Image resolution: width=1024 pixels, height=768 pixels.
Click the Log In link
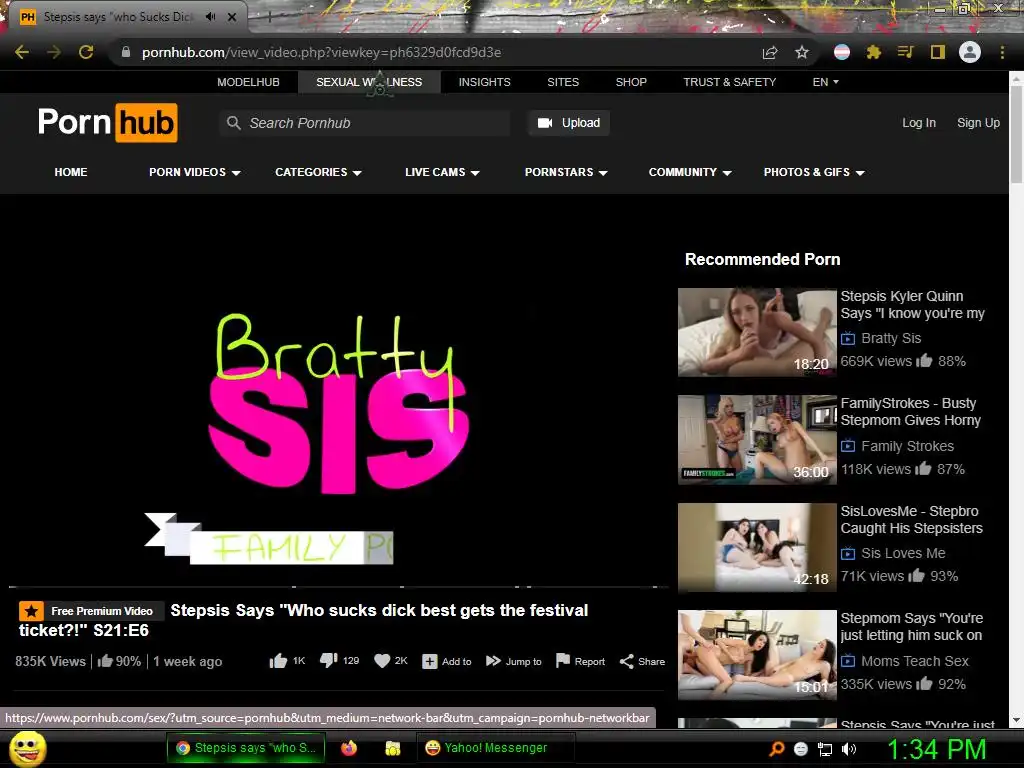pyautogui.click(x=919, y=123)
